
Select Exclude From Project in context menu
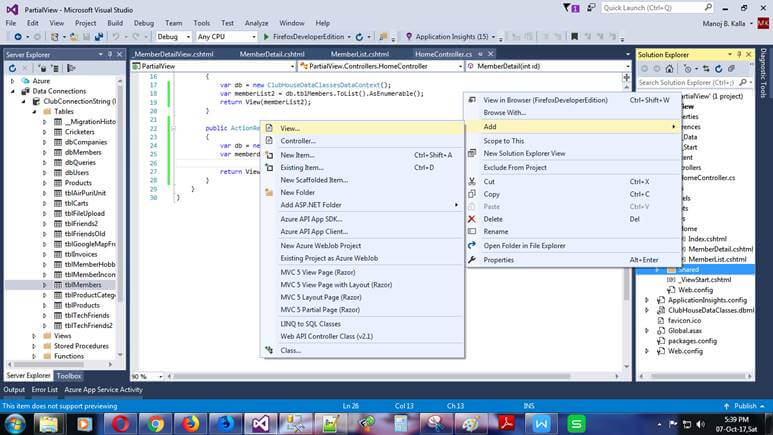click(x=573, y=168)
